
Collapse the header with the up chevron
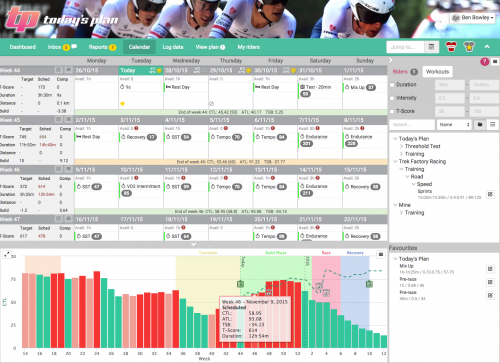coord(487,47)
